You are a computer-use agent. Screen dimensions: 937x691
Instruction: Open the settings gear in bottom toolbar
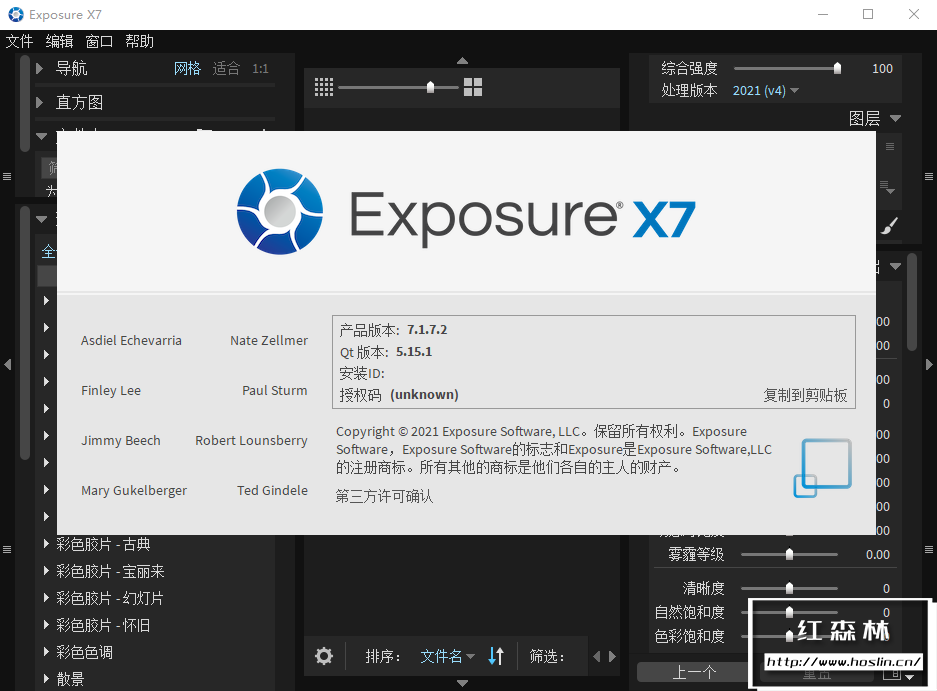coord(324,656)
